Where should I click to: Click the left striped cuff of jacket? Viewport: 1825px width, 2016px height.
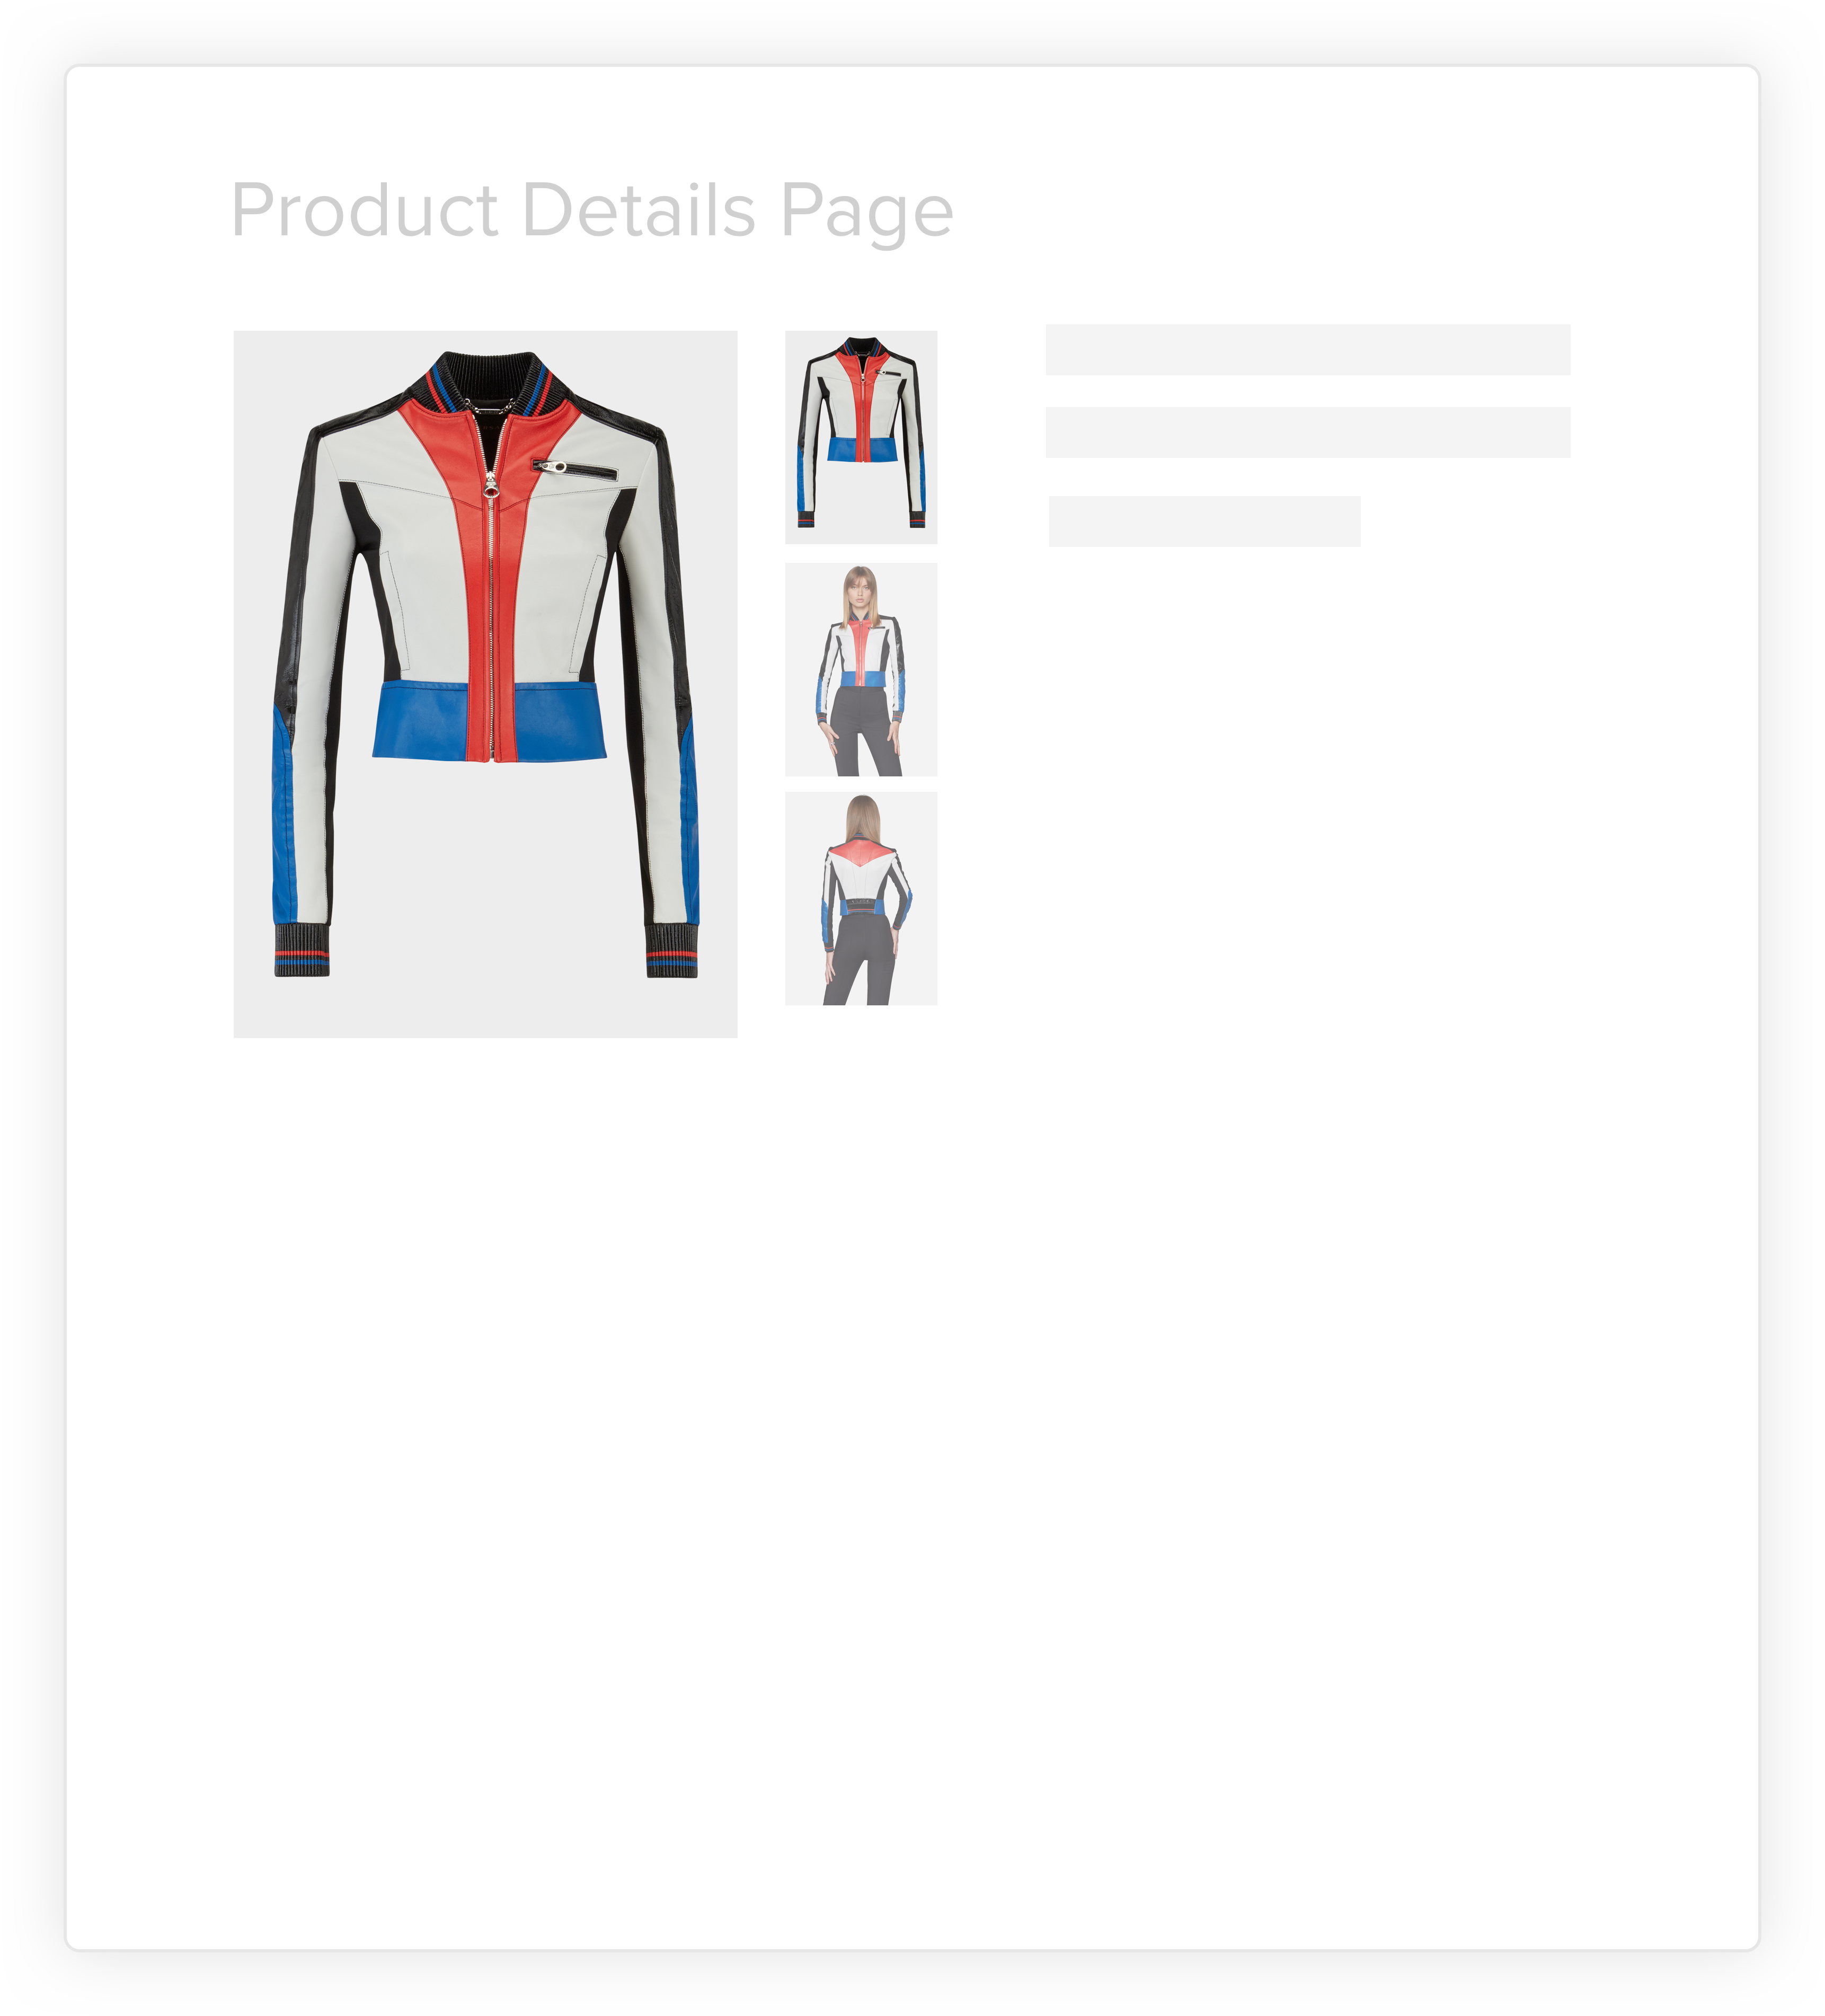pyautogui.click(x=302, y=950)
